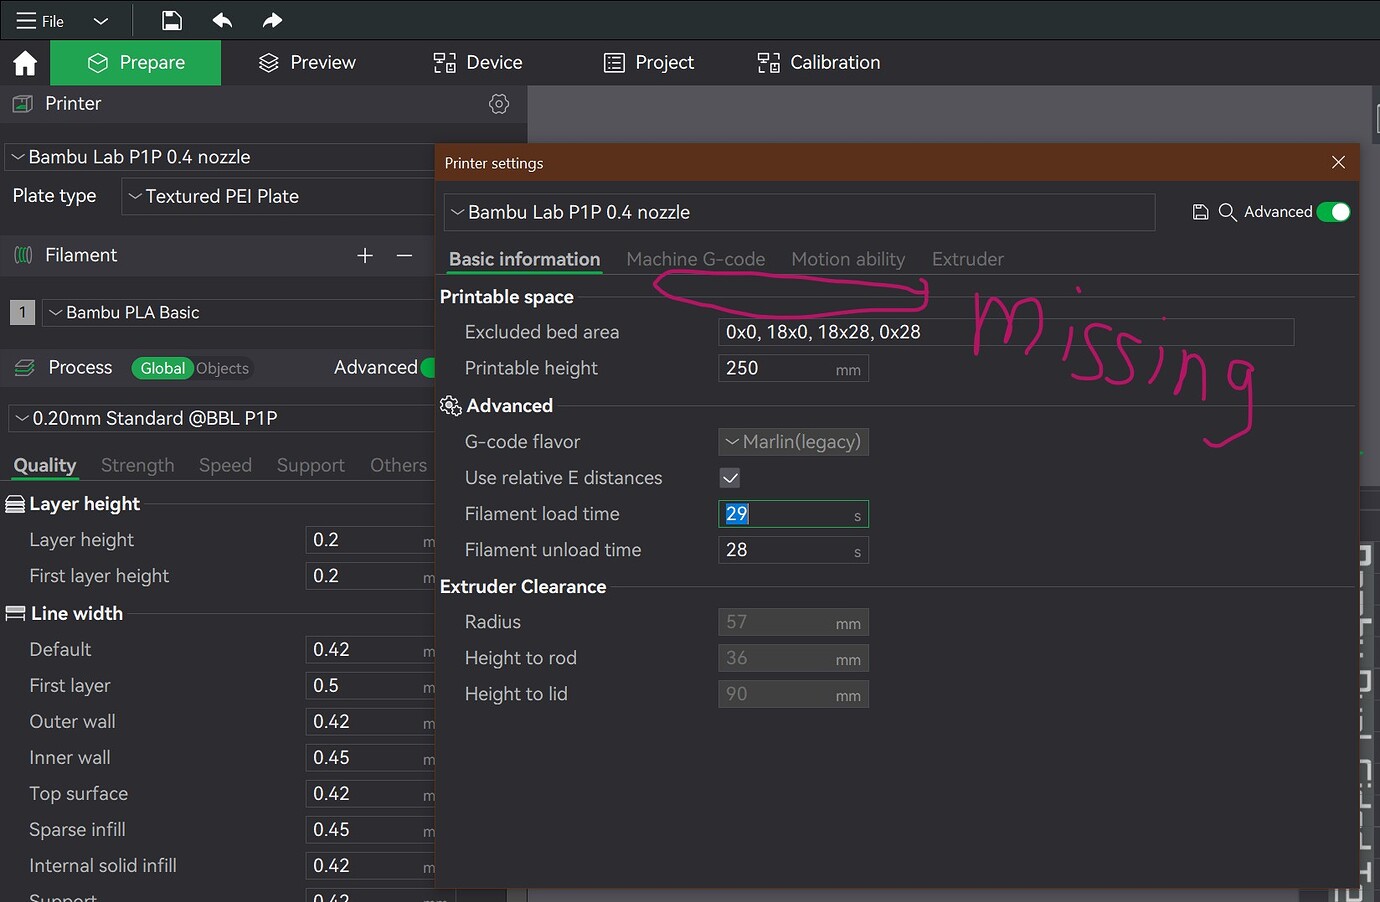Click the save preset icon in Printer settings
The width and height of the screenshot is (1380, 902).
[x=1200, y=212]
